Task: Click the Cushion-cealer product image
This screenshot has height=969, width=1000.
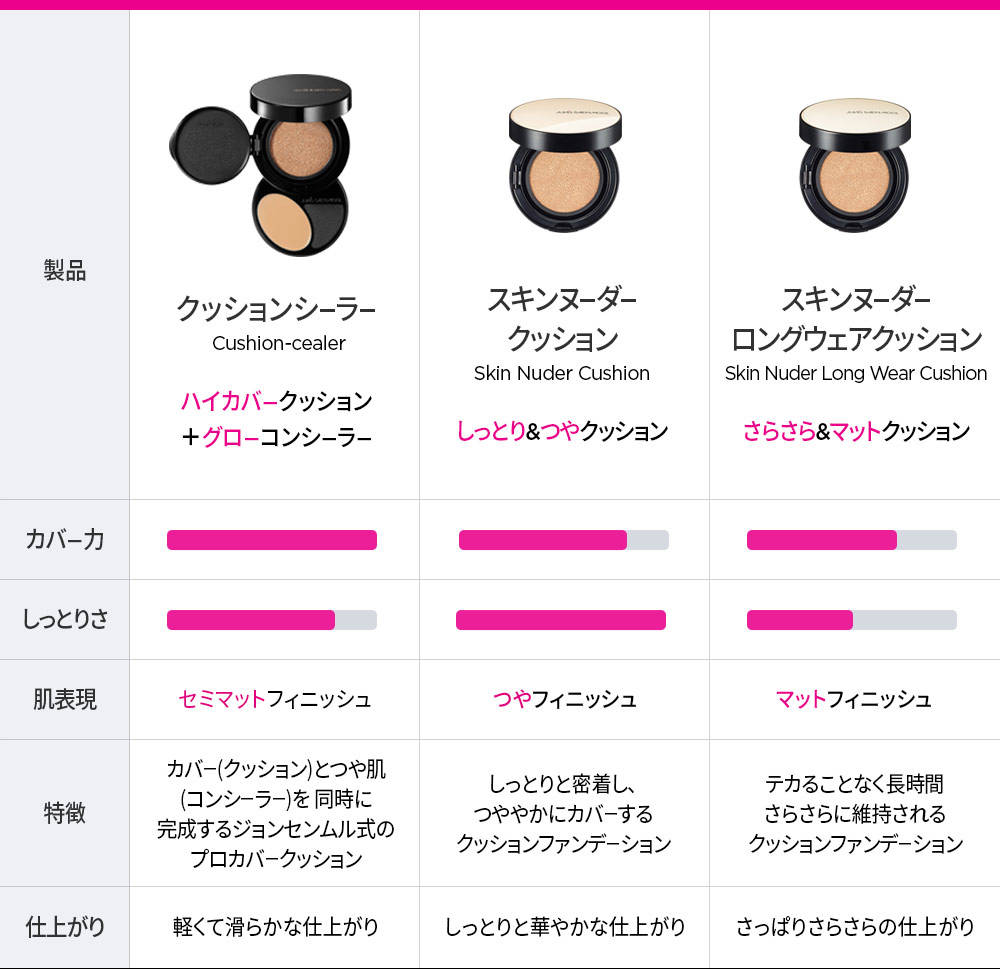Action: (x=260, y=165)
